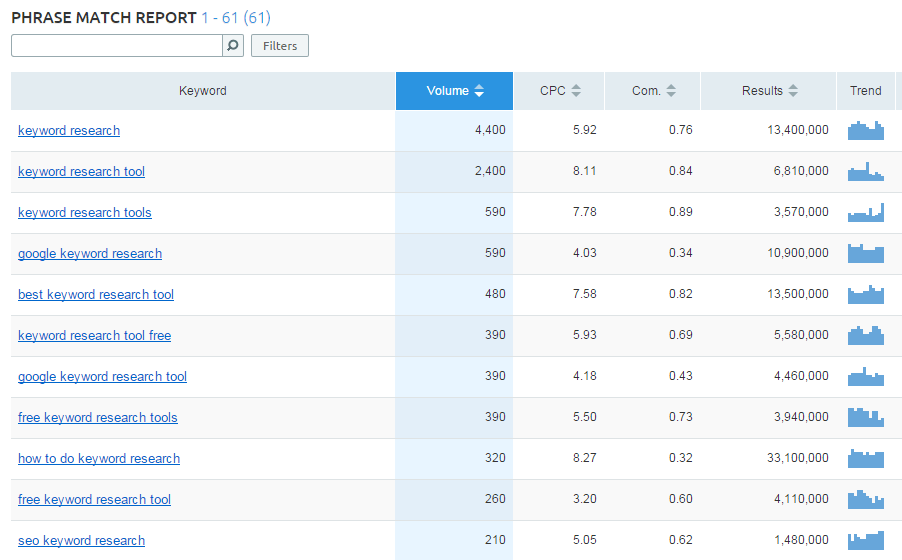
Task: Click the magnifier search icon button
Action: tap(233, 45)
